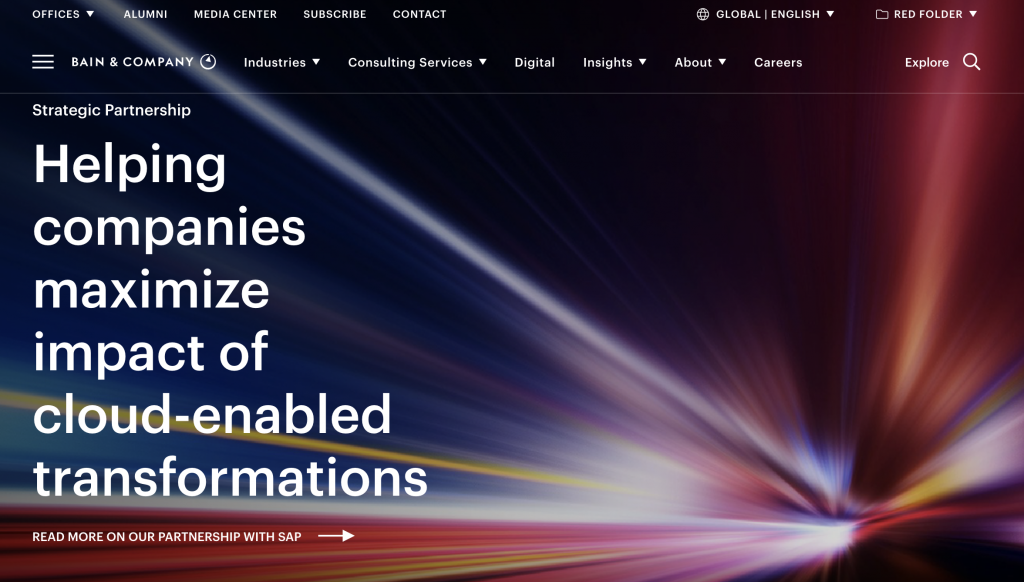Image resolution: width=1024 pixels, height=582 pixels.
Task: Expand the Insights menu
Action: [614, 62]
